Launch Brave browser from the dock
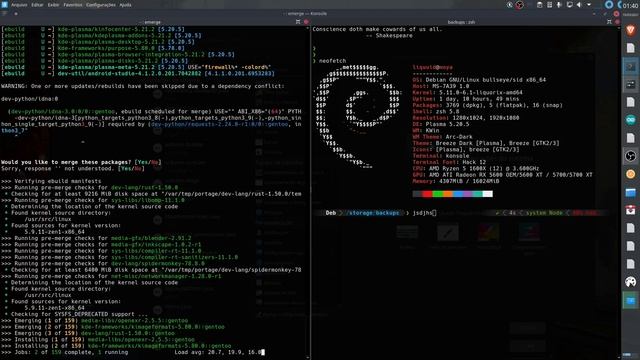The height and width of the screenshot is (360, 640). [x=631, y=30]
